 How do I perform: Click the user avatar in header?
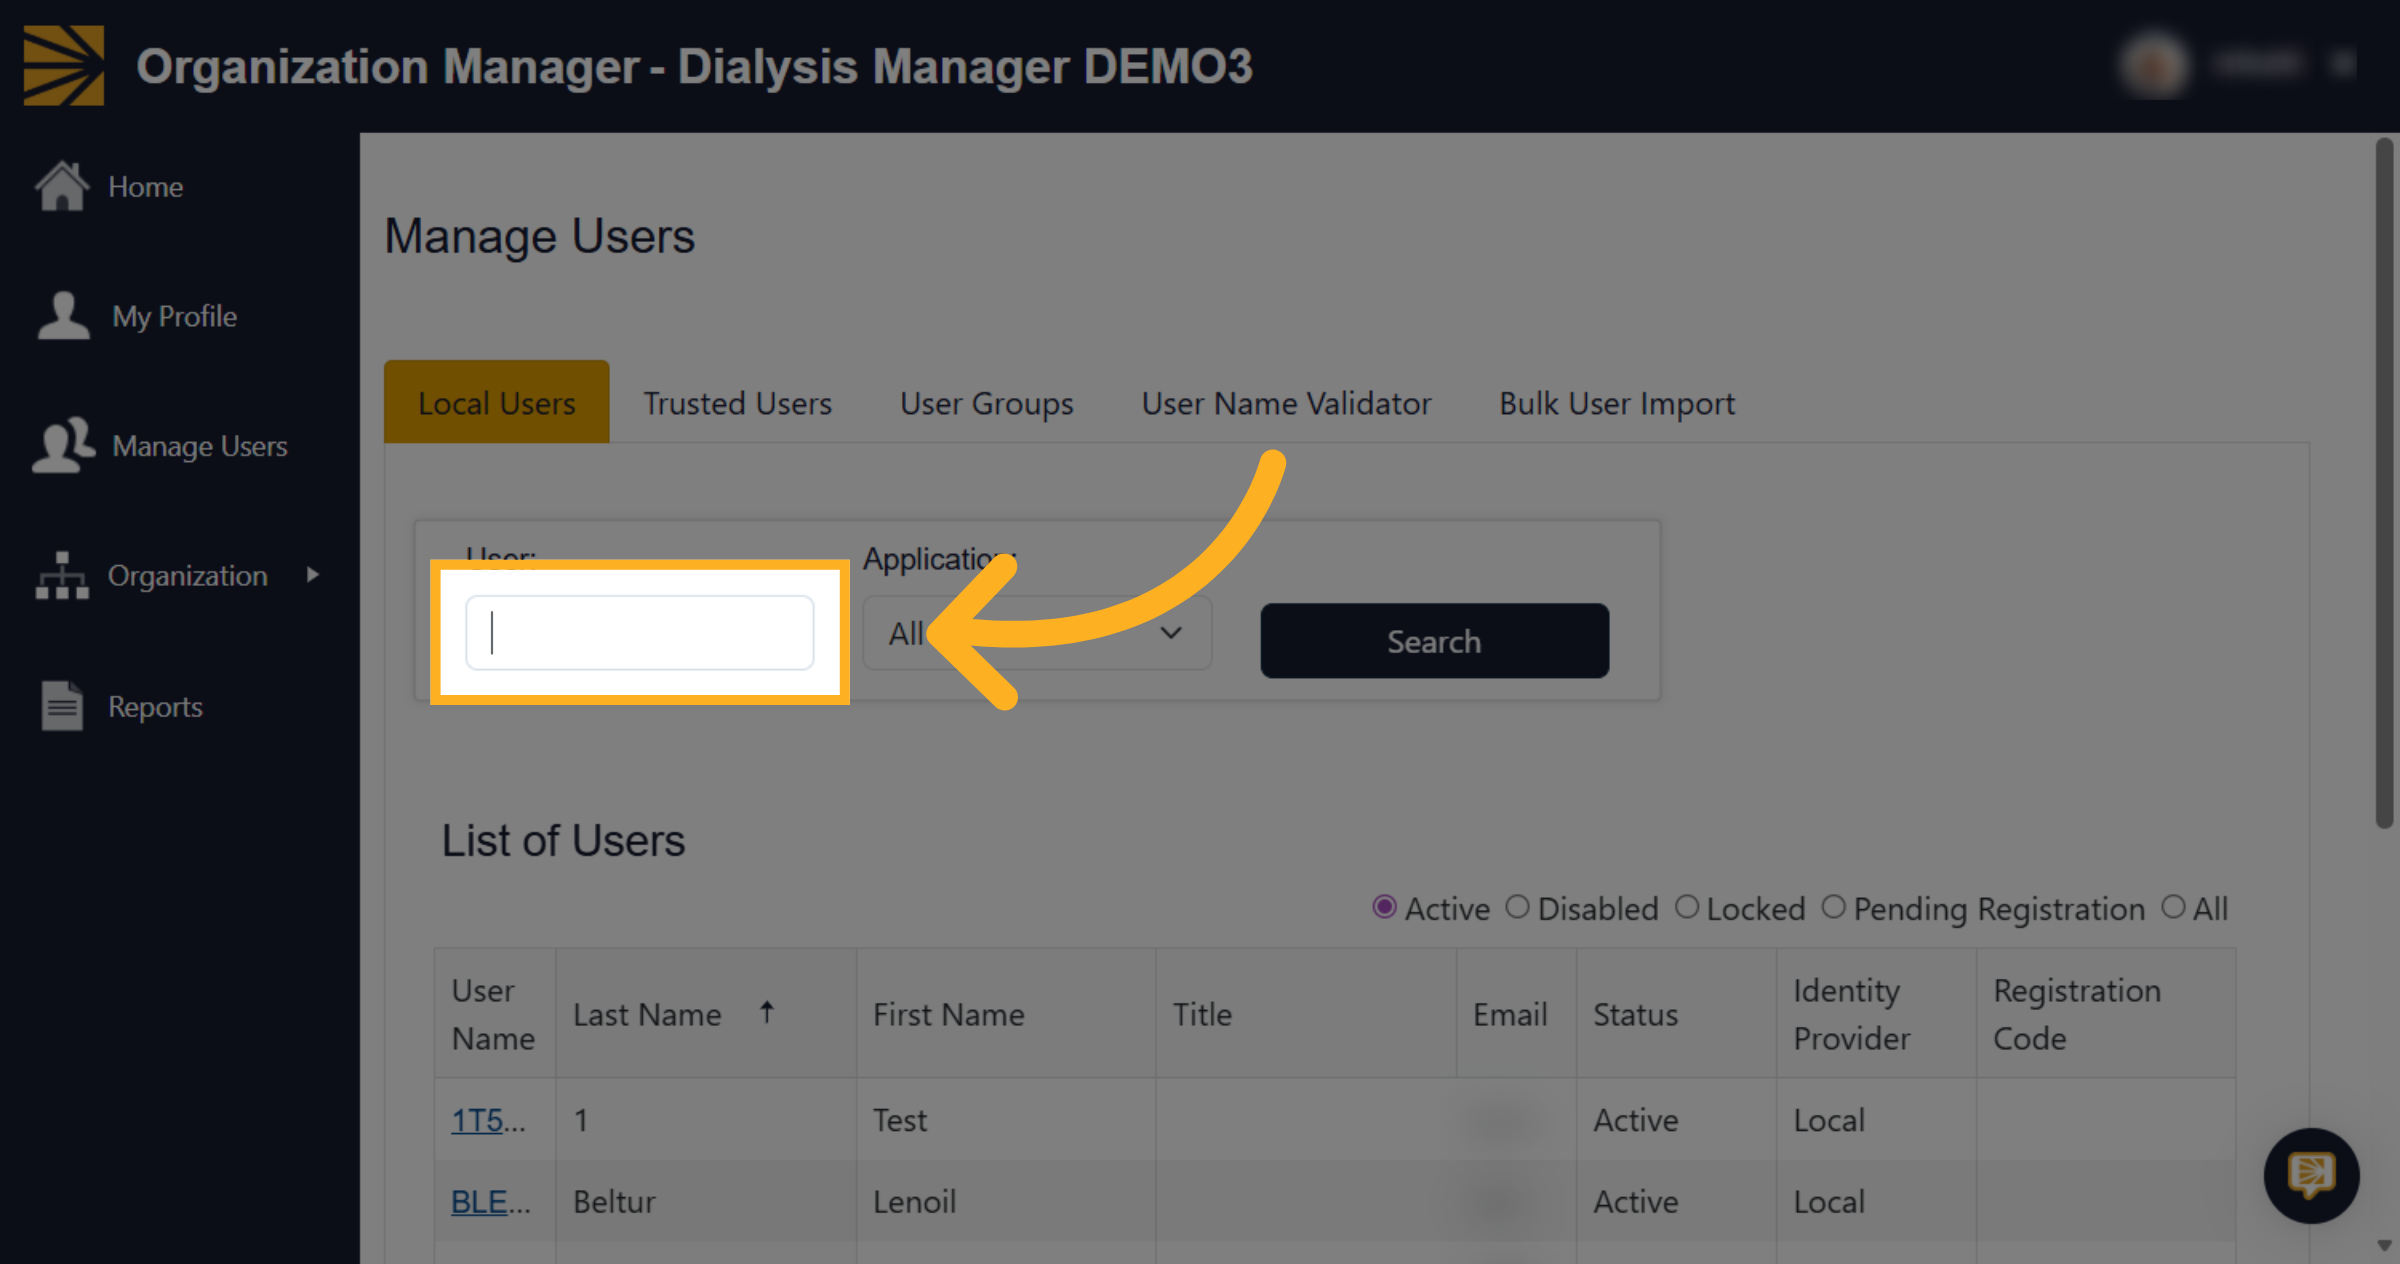2152,66
